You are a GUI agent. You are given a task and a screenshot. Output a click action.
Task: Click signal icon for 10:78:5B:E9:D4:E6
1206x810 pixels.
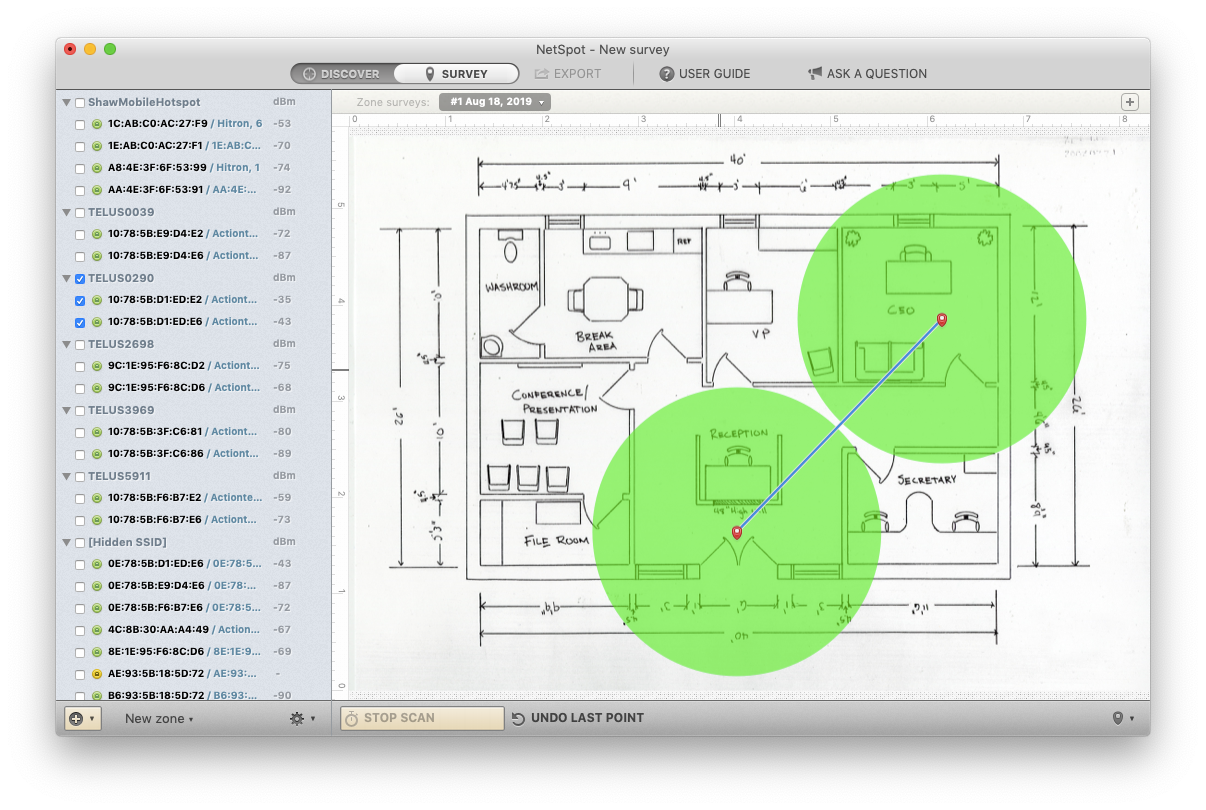tap(97, 256)
